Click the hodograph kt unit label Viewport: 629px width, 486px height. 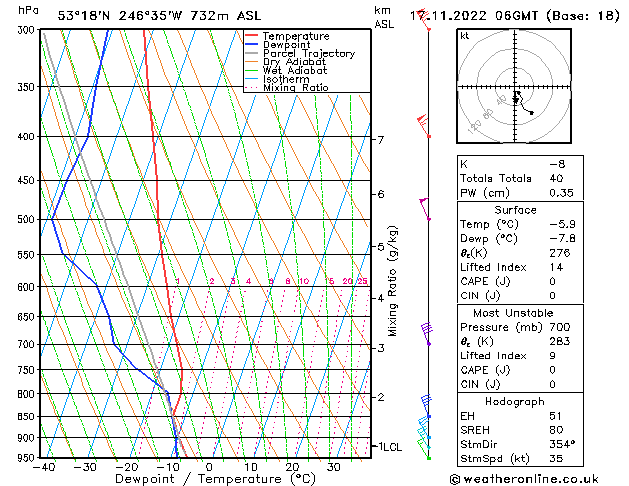pos(465,36)
